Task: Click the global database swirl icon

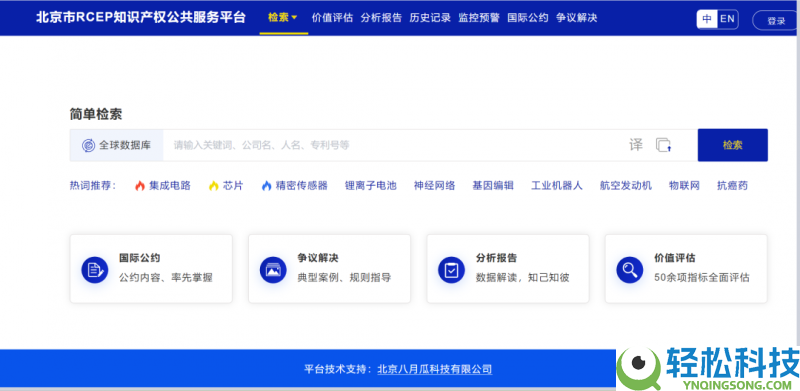Action: click(88, 145)
